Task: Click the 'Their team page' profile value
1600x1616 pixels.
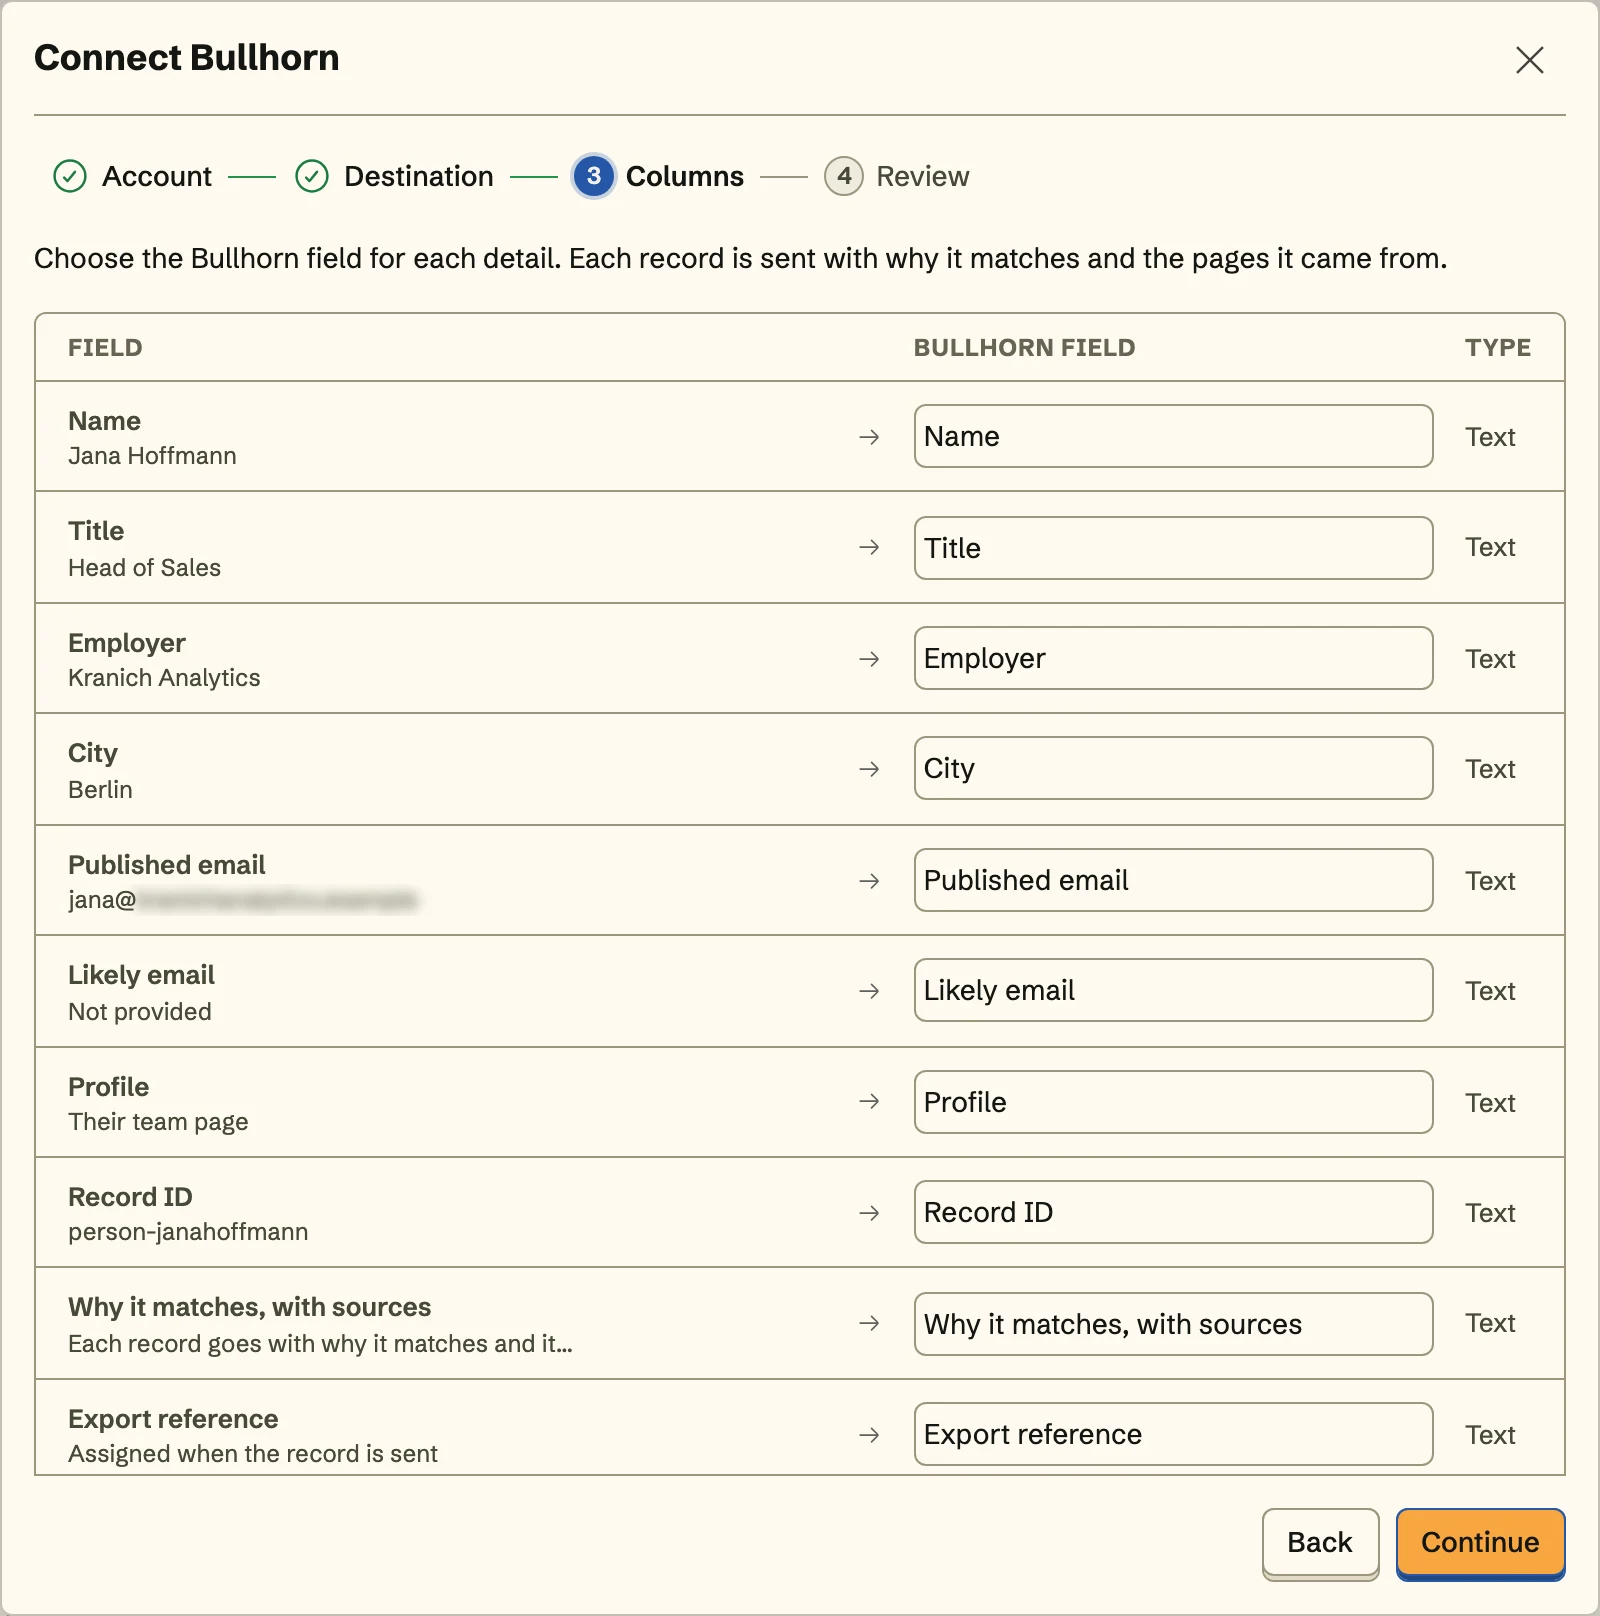Action: pos(158,1122)
